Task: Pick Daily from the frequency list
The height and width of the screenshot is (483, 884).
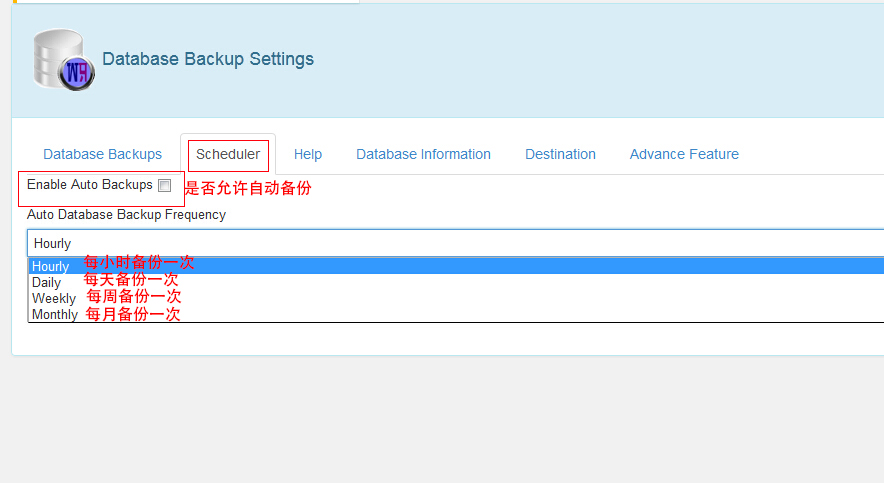Action: [46, 282]
